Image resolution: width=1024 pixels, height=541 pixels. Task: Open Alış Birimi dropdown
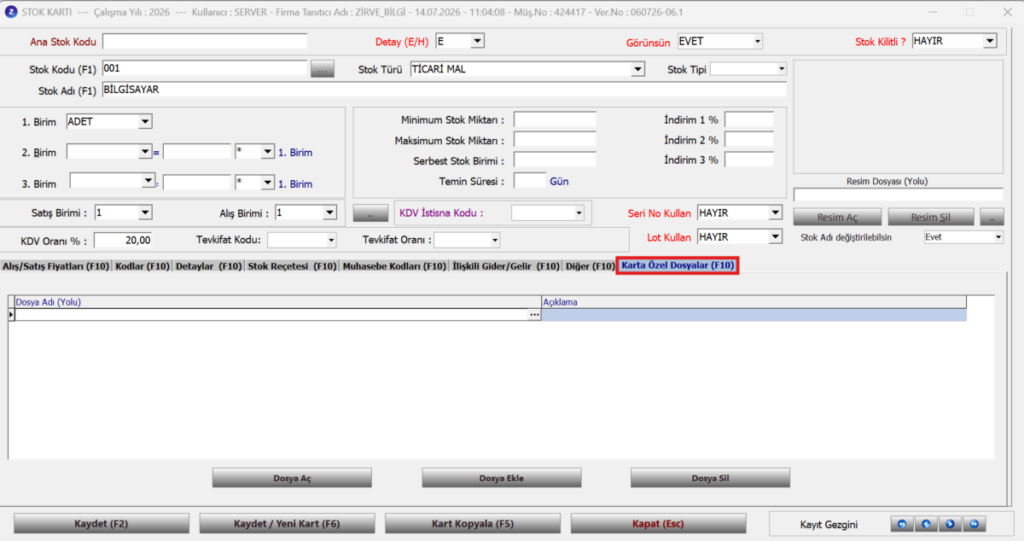coord(330,212)
